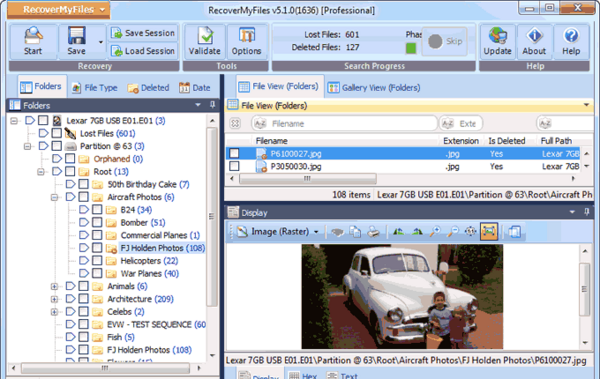Click the clear filter icon beside Filename filter
The width and height of the screenshot is (600, 379).
click(x=235, y=124)
